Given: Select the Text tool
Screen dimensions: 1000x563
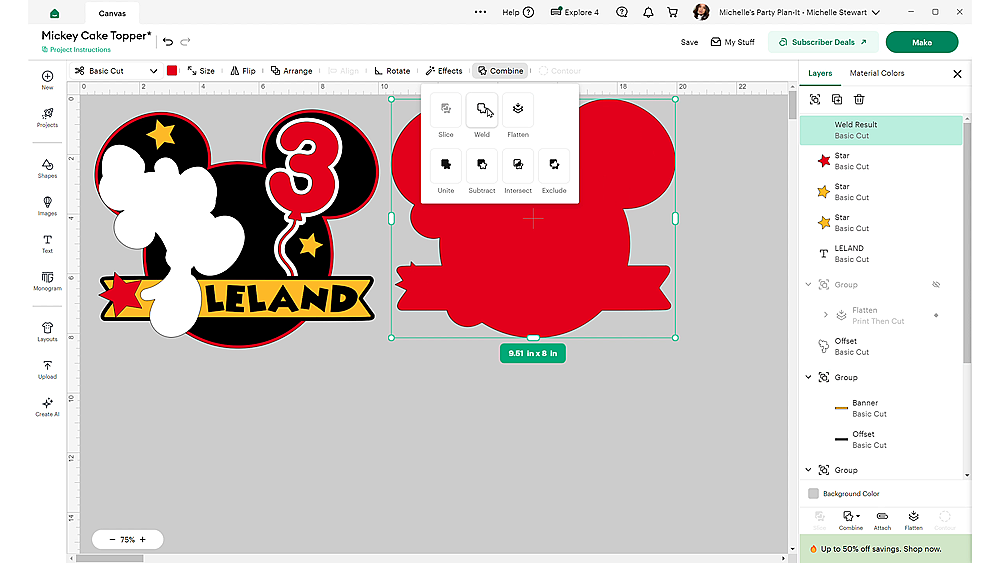Looking at the screenshot, I should [x=47, y=244].
